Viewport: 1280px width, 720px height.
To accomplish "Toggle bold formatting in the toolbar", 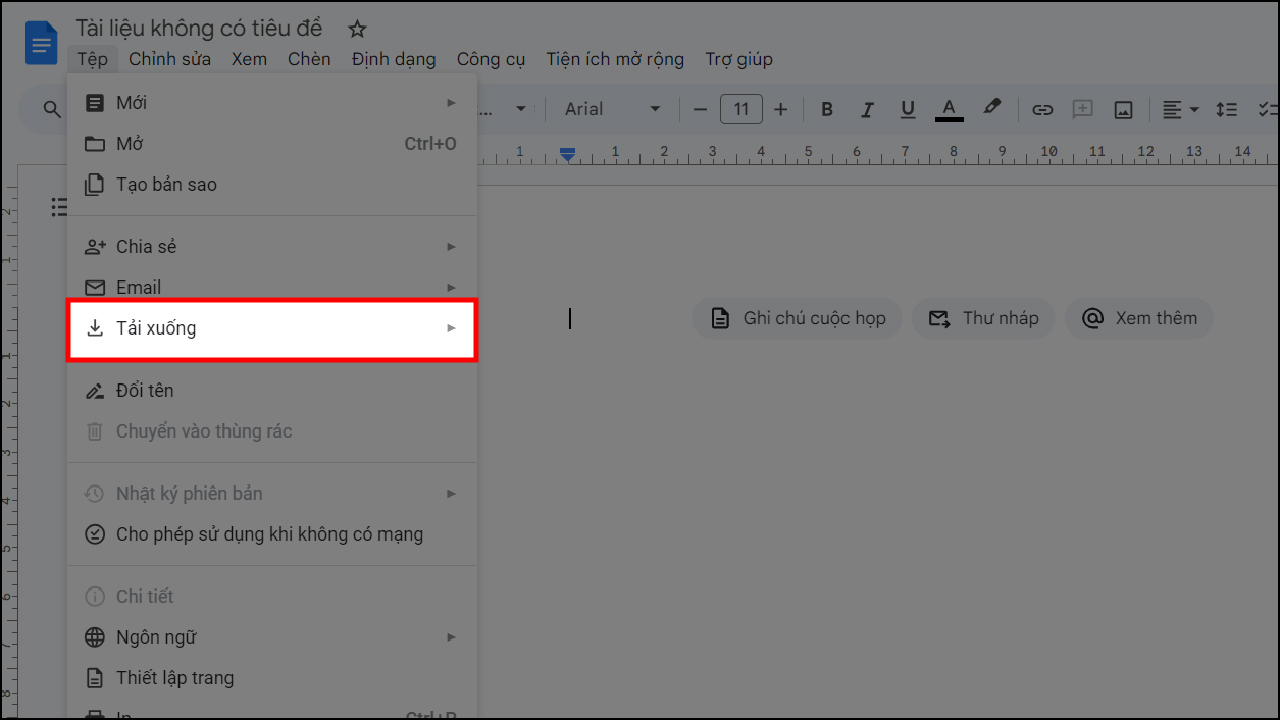I will pos(827,109).
